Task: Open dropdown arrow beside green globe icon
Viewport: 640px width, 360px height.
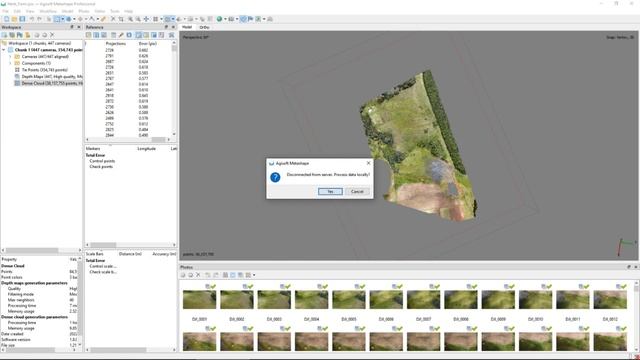Action: 225,19
